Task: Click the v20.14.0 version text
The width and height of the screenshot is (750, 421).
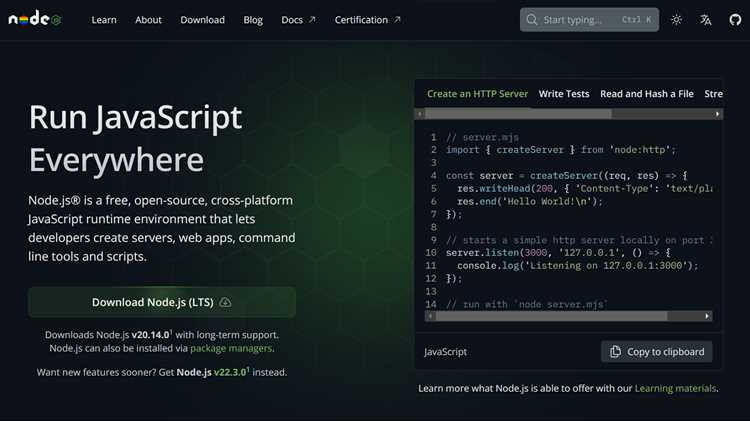Action: 150,335
